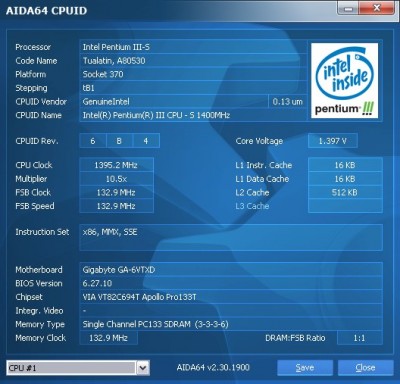The width and height of the screenshot is (400, 384).
Task: Click the platform value 'Socket 370'
Action: tap(103, 74)
